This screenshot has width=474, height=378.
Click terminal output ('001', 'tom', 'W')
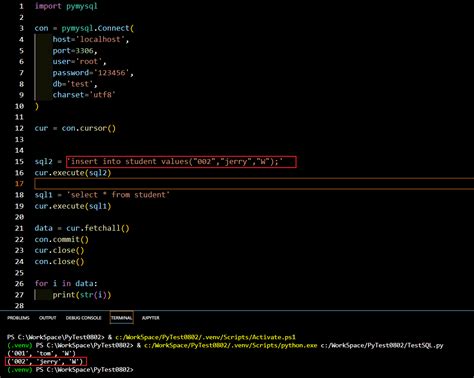pyautogui.click(x=41, y=353)
